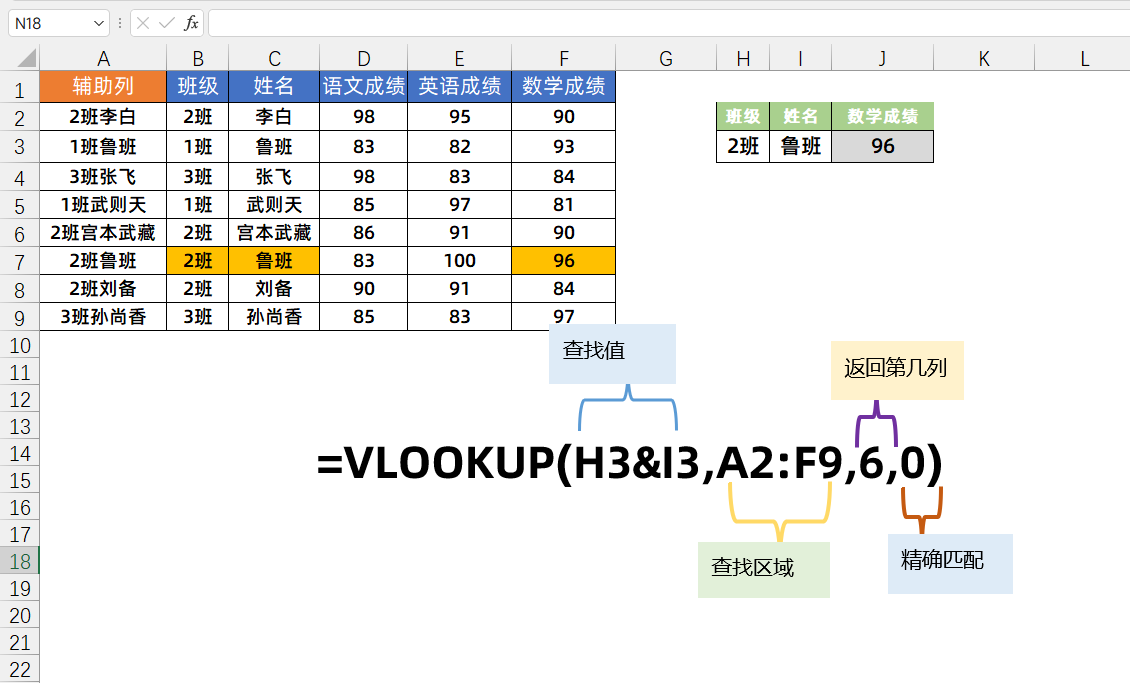Image resolution: width=1130 pixels, height=683 pixels.
Task: Open the Name Box dropdown arrow
Action: click(98, 23)
